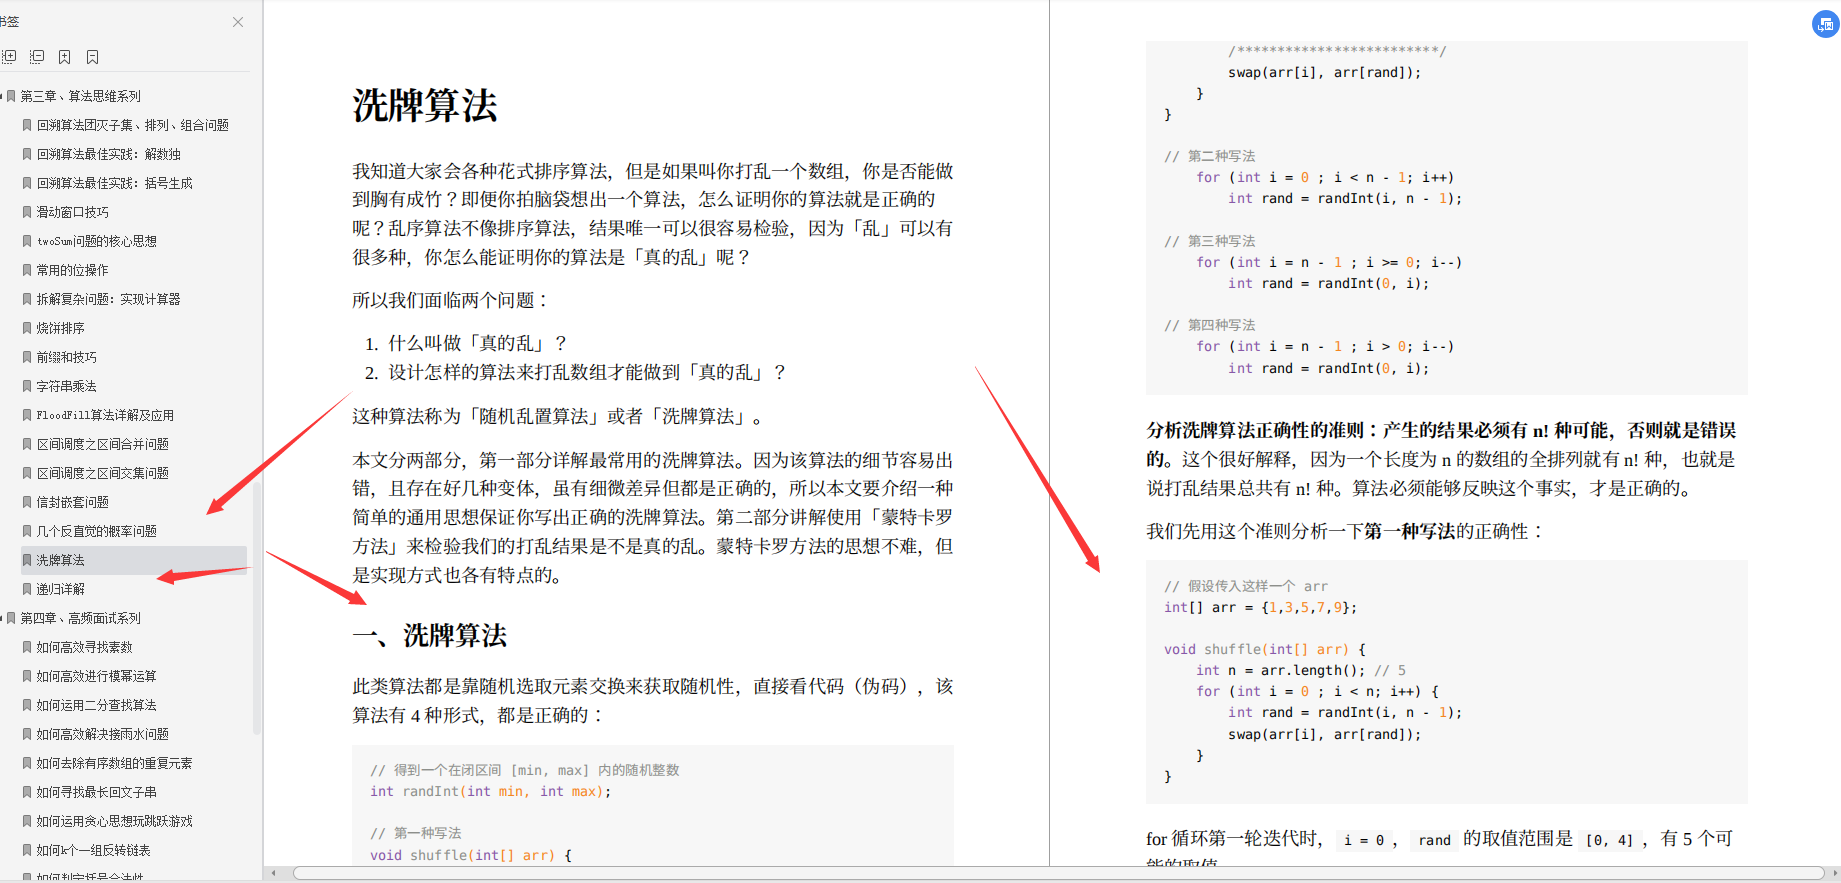Open the 字符串乘法 bookmark
This screenshot has height=883, width=1841.
(x=67, y=386)
